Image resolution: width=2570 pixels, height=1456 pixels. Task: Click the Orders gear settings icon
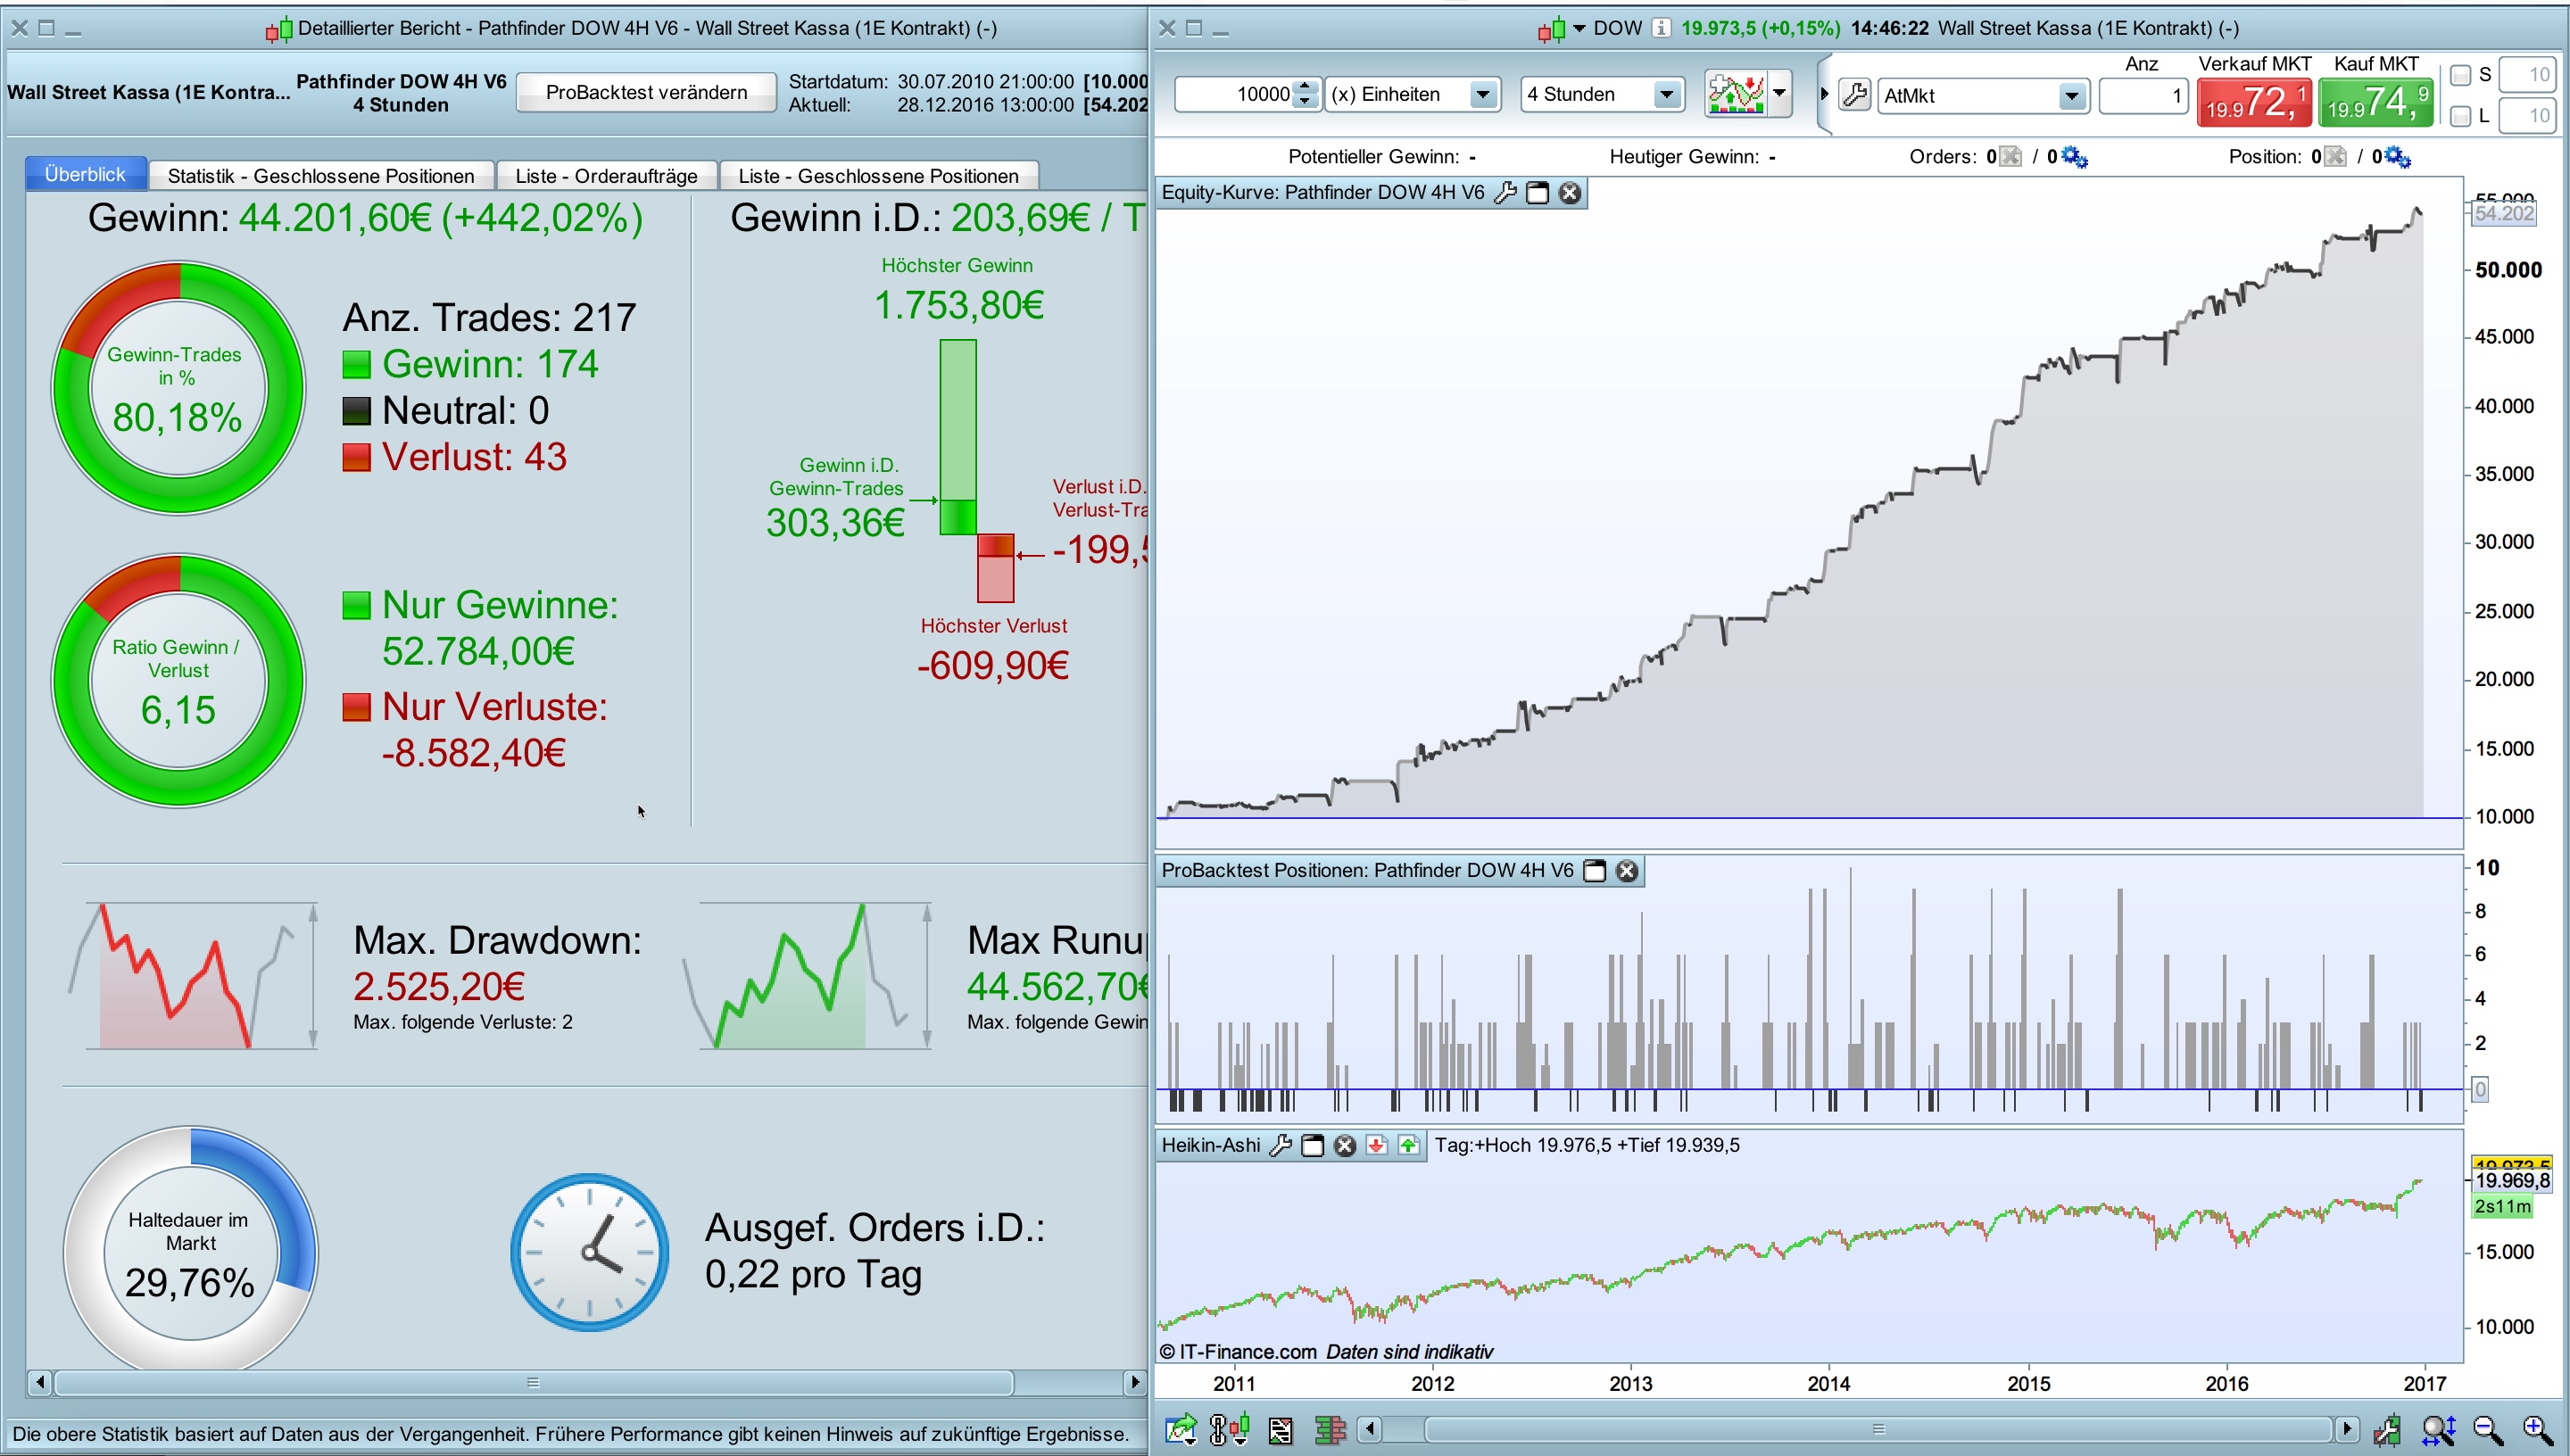pos(2075,157)
